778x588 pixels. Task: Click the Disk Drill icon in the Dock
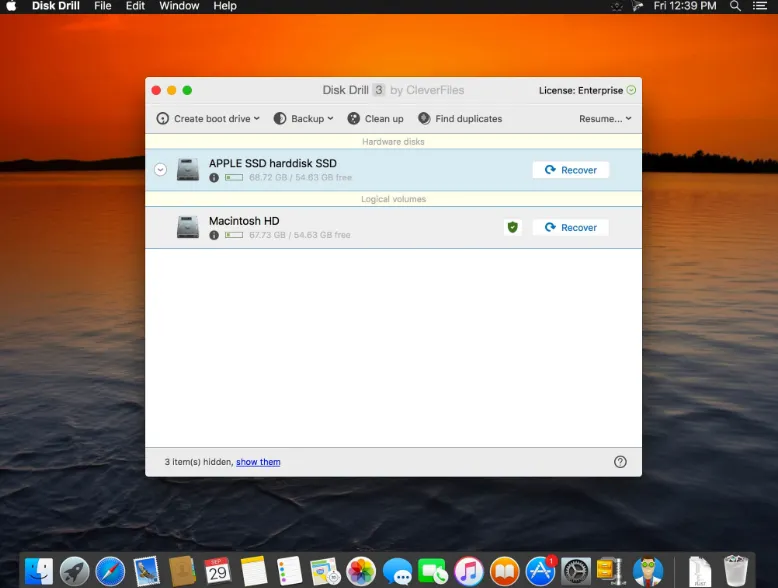[x=648, y=571]
